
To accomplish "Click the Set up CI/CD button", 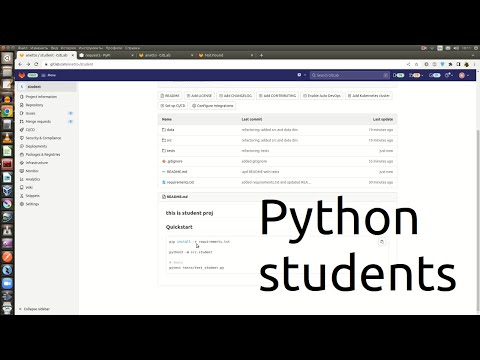I will click(x=173, y=106).
